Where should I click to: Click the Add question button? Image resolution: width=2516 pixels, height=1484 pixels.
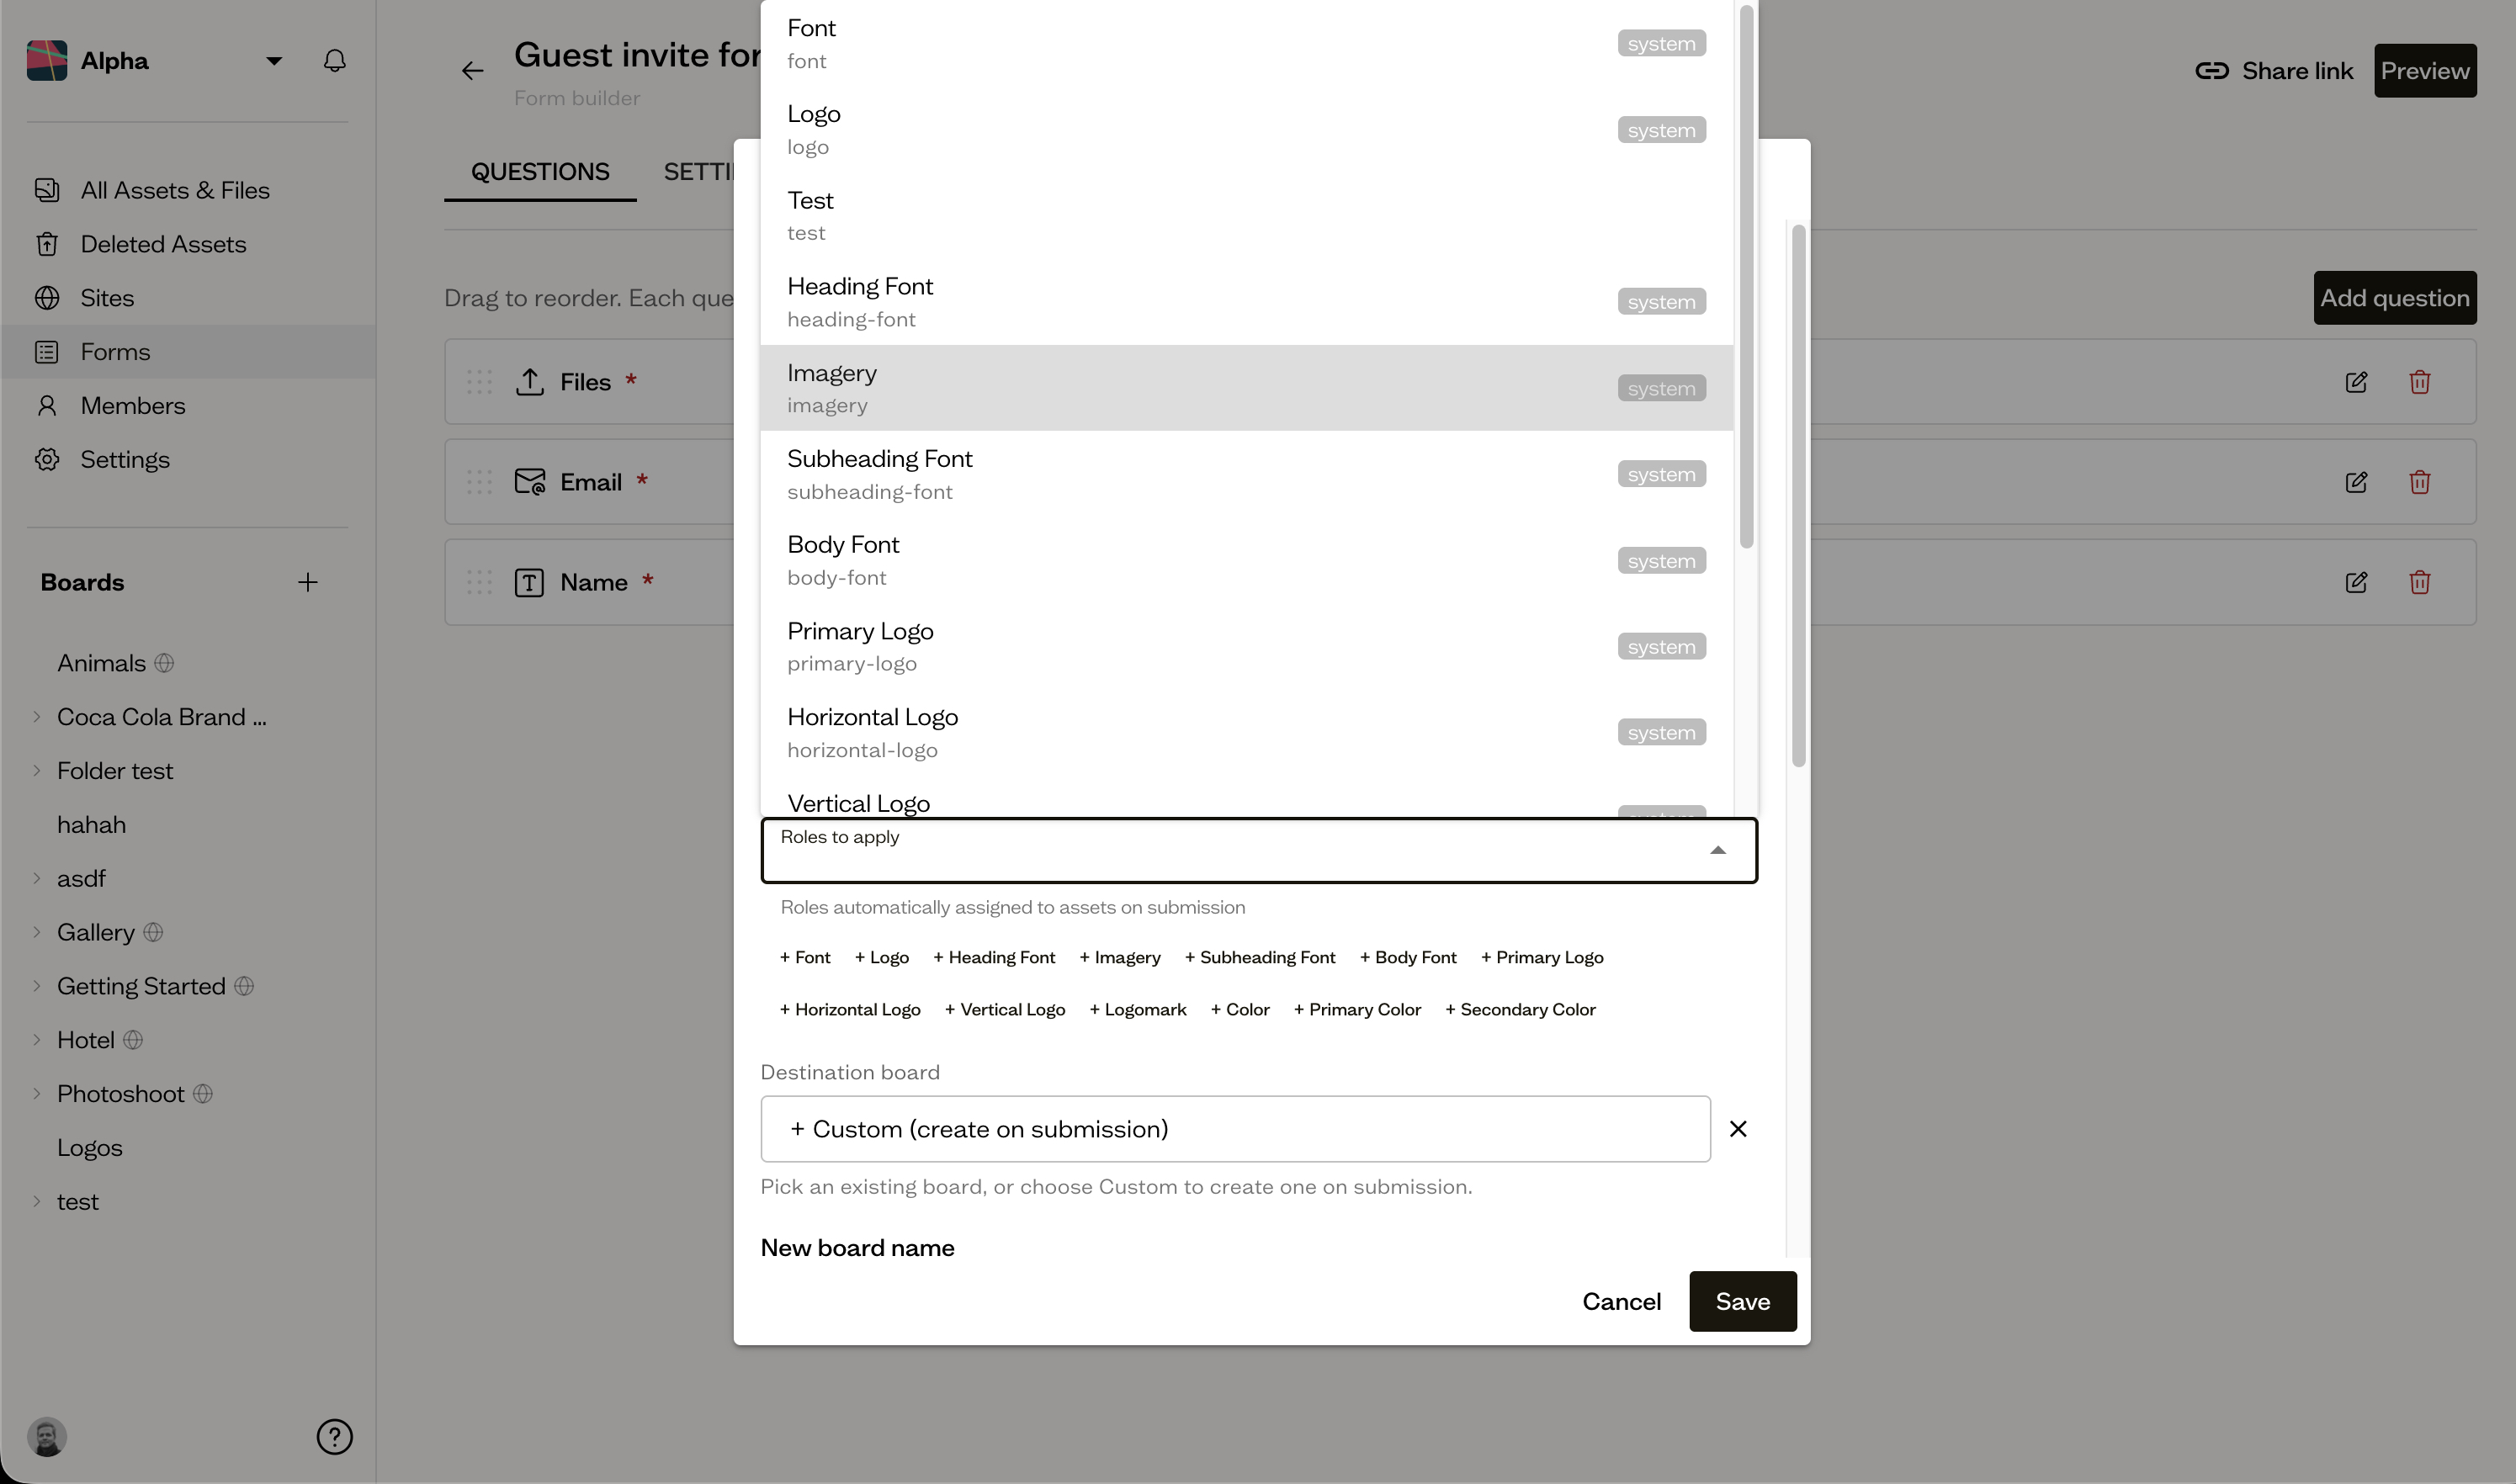click(x=2394, y=298)
